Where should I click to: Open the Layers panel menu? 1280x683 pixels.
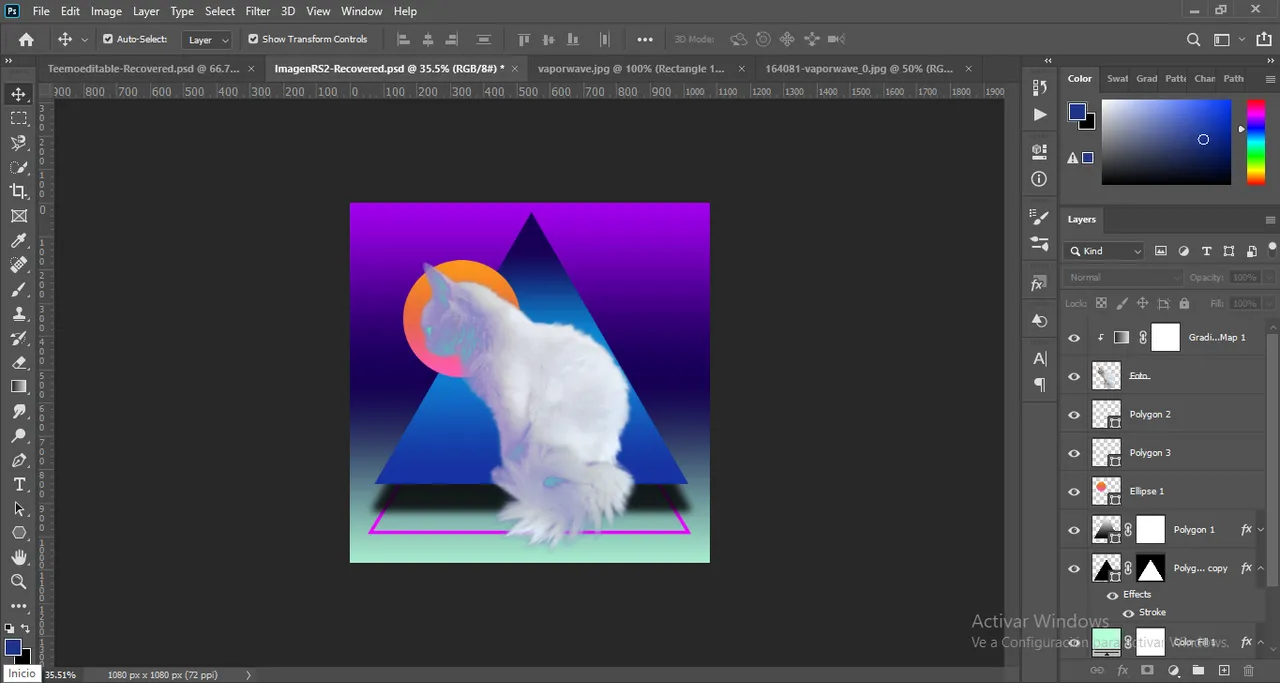[1270, 220]
